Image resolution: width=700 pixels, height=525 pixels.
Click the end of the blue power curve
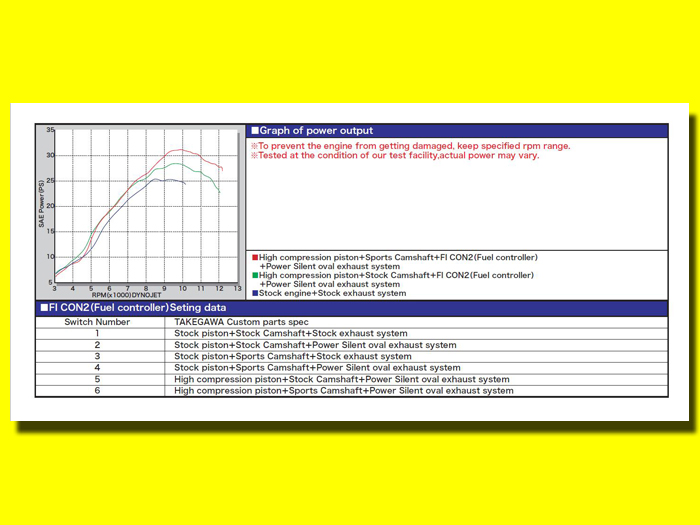[x=185, y=183]
